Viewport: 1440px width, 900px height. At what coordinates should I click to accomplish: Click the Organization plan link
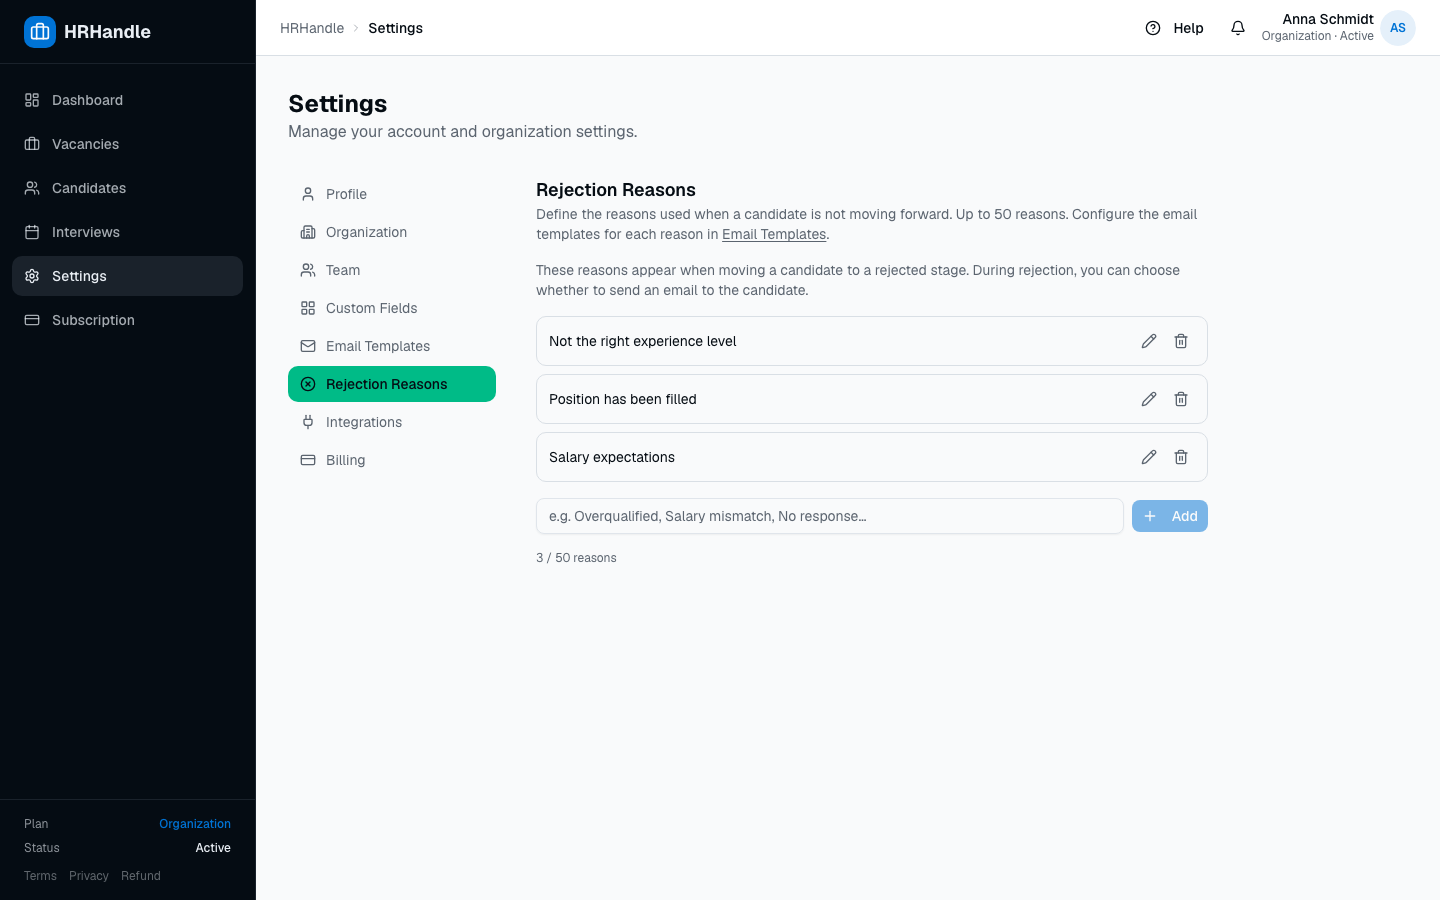[x=195, y=824]
